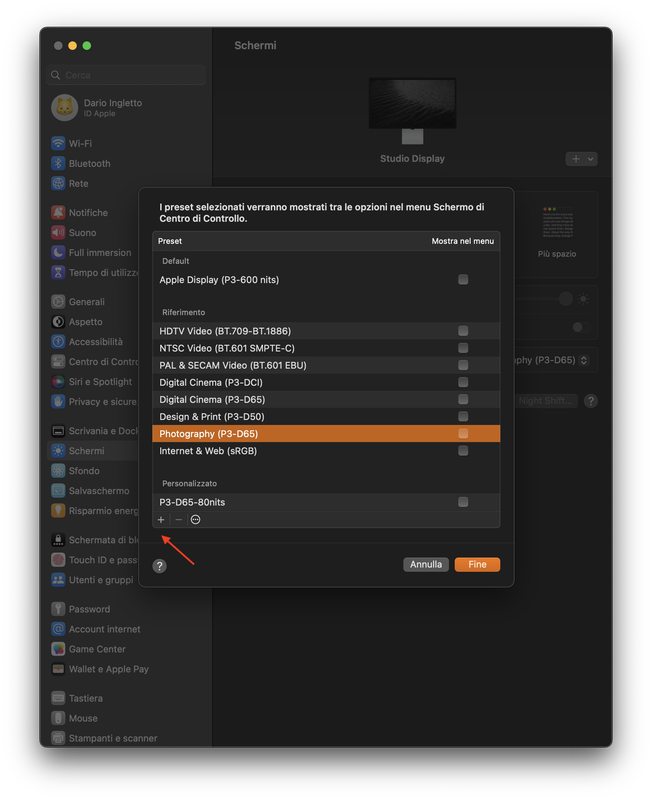Click the Cerca search field
The image size is (652, 800).
(x=127, y=75)
